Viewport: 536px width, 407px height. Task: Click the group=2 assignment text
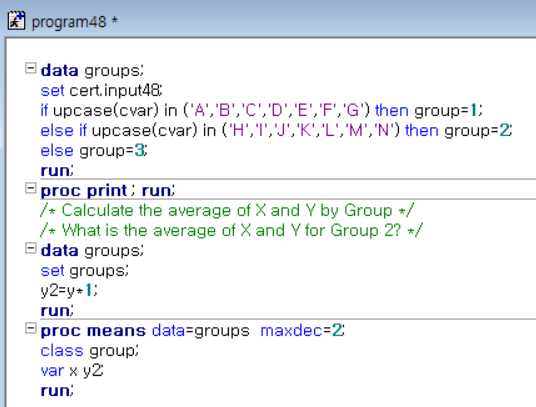point(478,131)
